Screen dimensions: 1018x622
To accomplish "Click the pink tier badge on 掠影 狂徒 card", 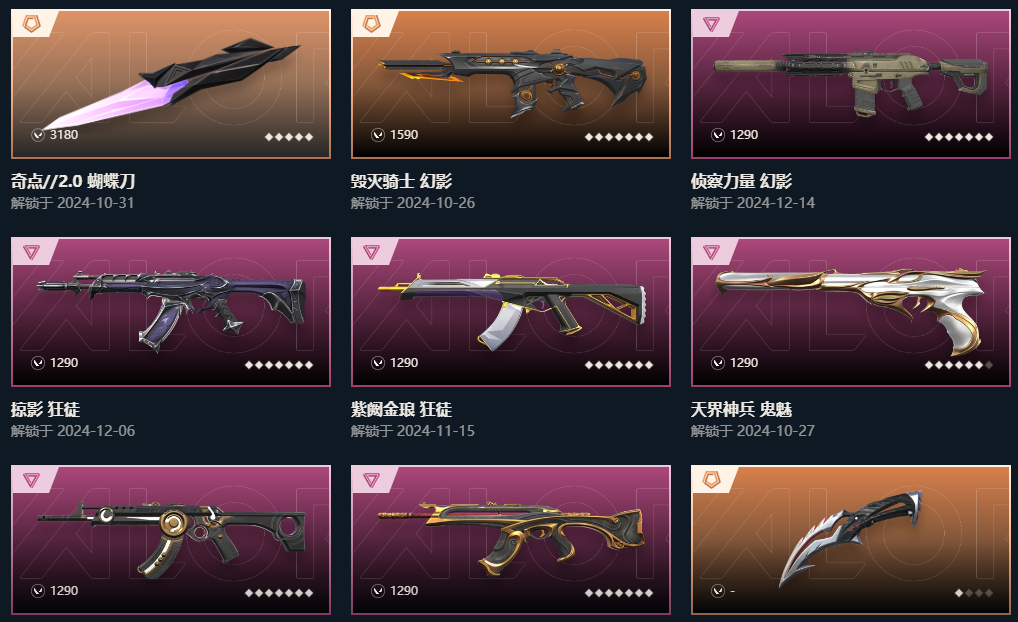I will point(31,252).
